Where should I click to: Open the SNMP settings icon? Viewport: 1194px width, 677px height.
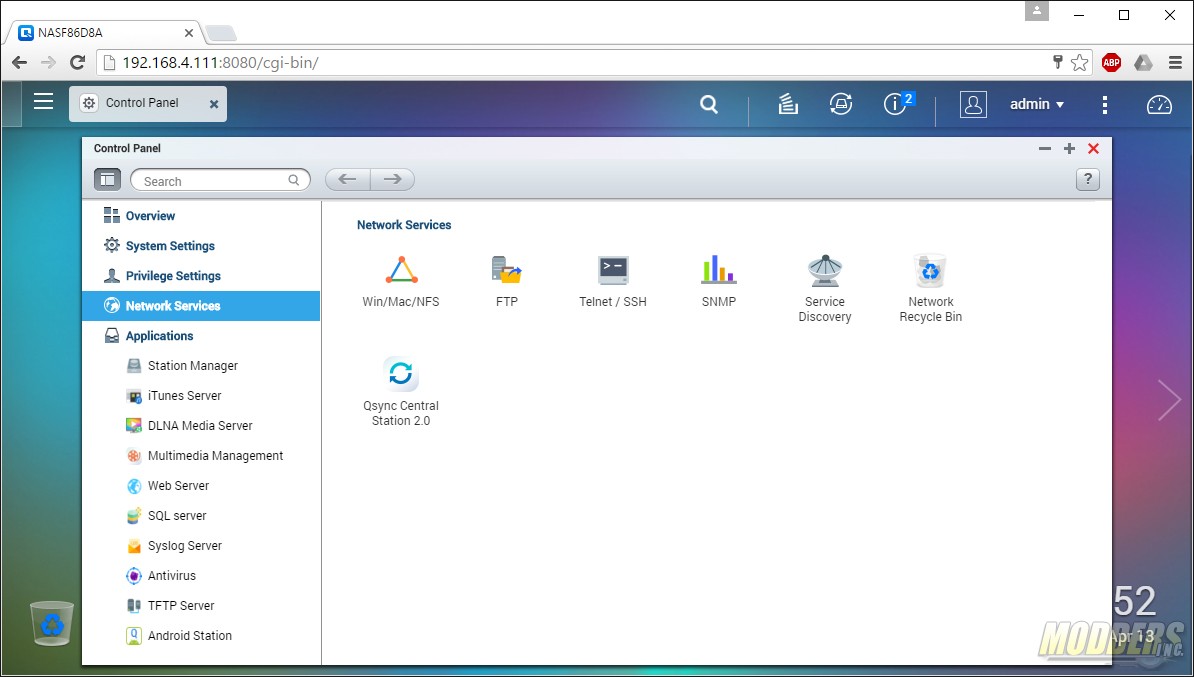tap(719, 280)
